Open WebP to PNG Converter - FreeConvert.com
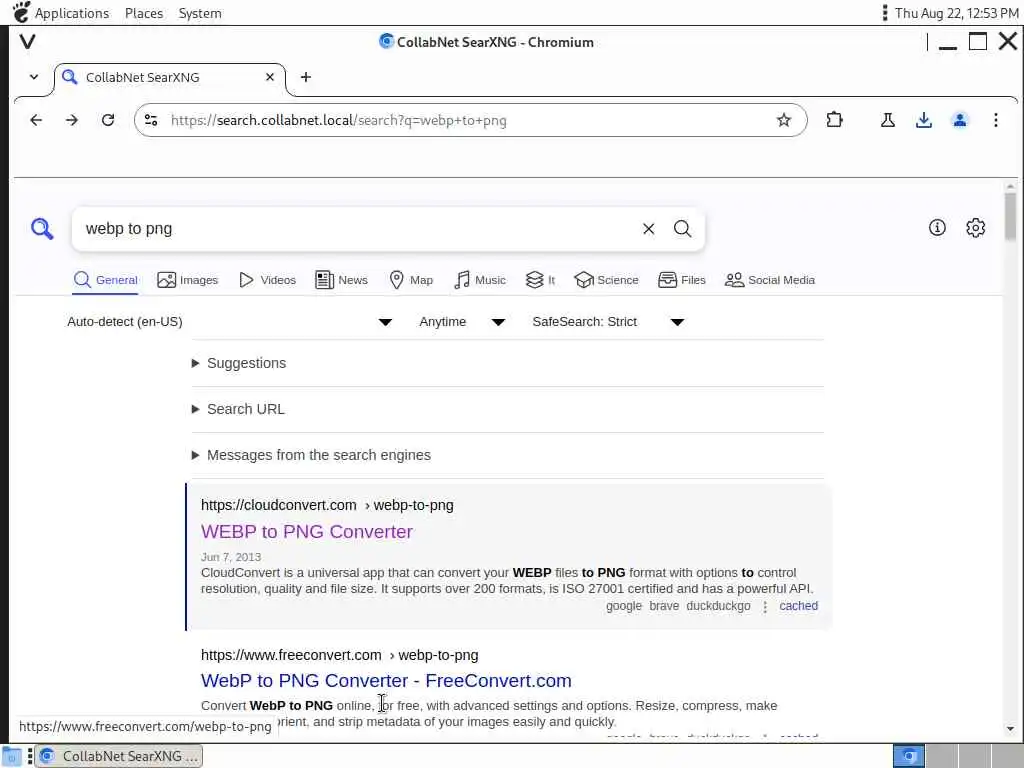The image size is (1024, 768). point(386,680)
